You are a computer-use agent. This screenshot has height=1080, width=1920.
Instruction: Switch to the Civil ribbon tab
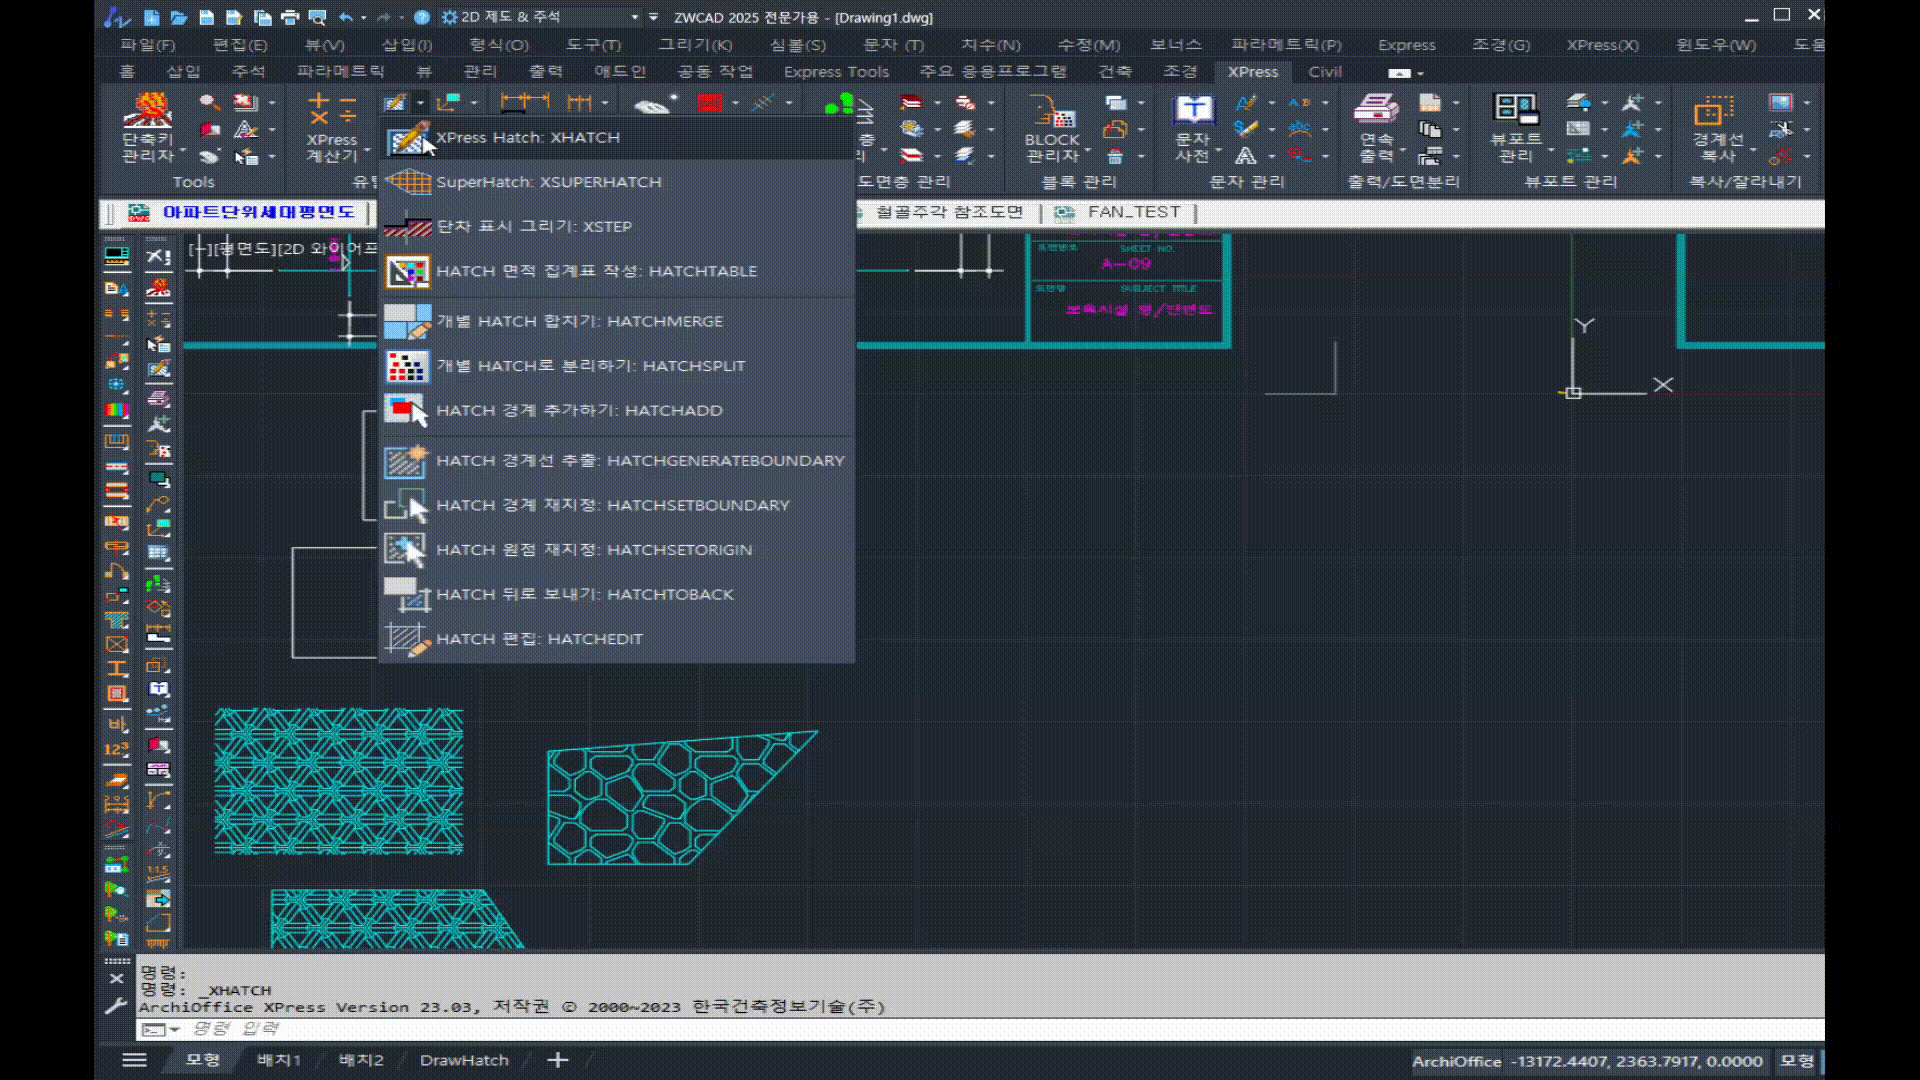(1324, 72)
